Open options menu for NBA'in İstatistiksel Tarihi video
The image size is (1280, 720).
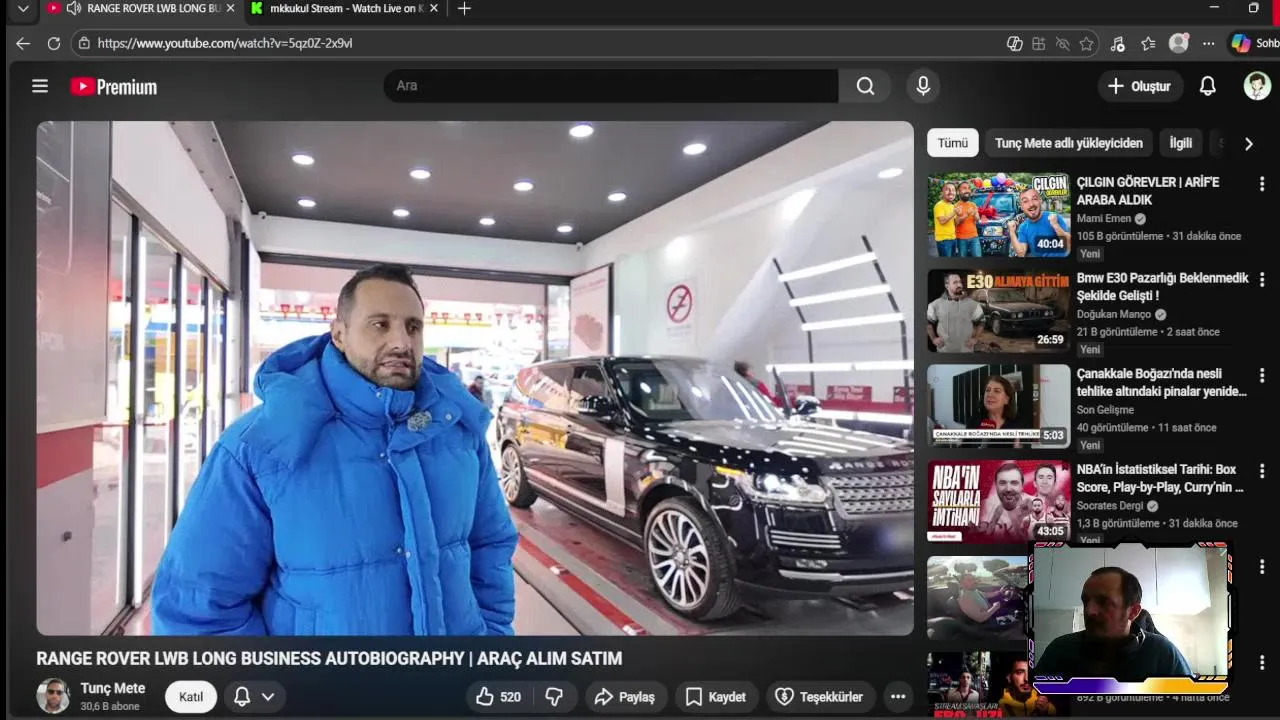1262,471
